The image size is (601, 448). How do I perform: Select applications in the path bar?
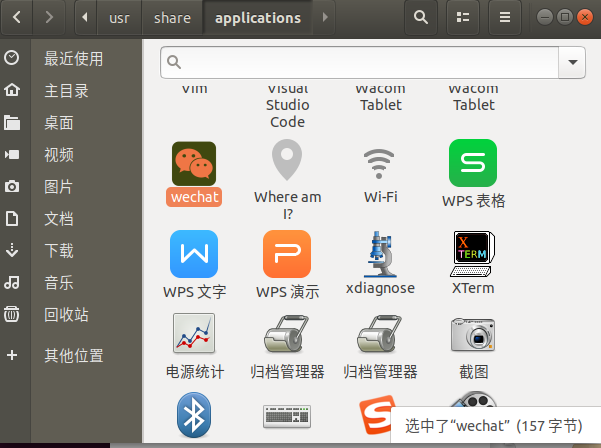(258, 18)
